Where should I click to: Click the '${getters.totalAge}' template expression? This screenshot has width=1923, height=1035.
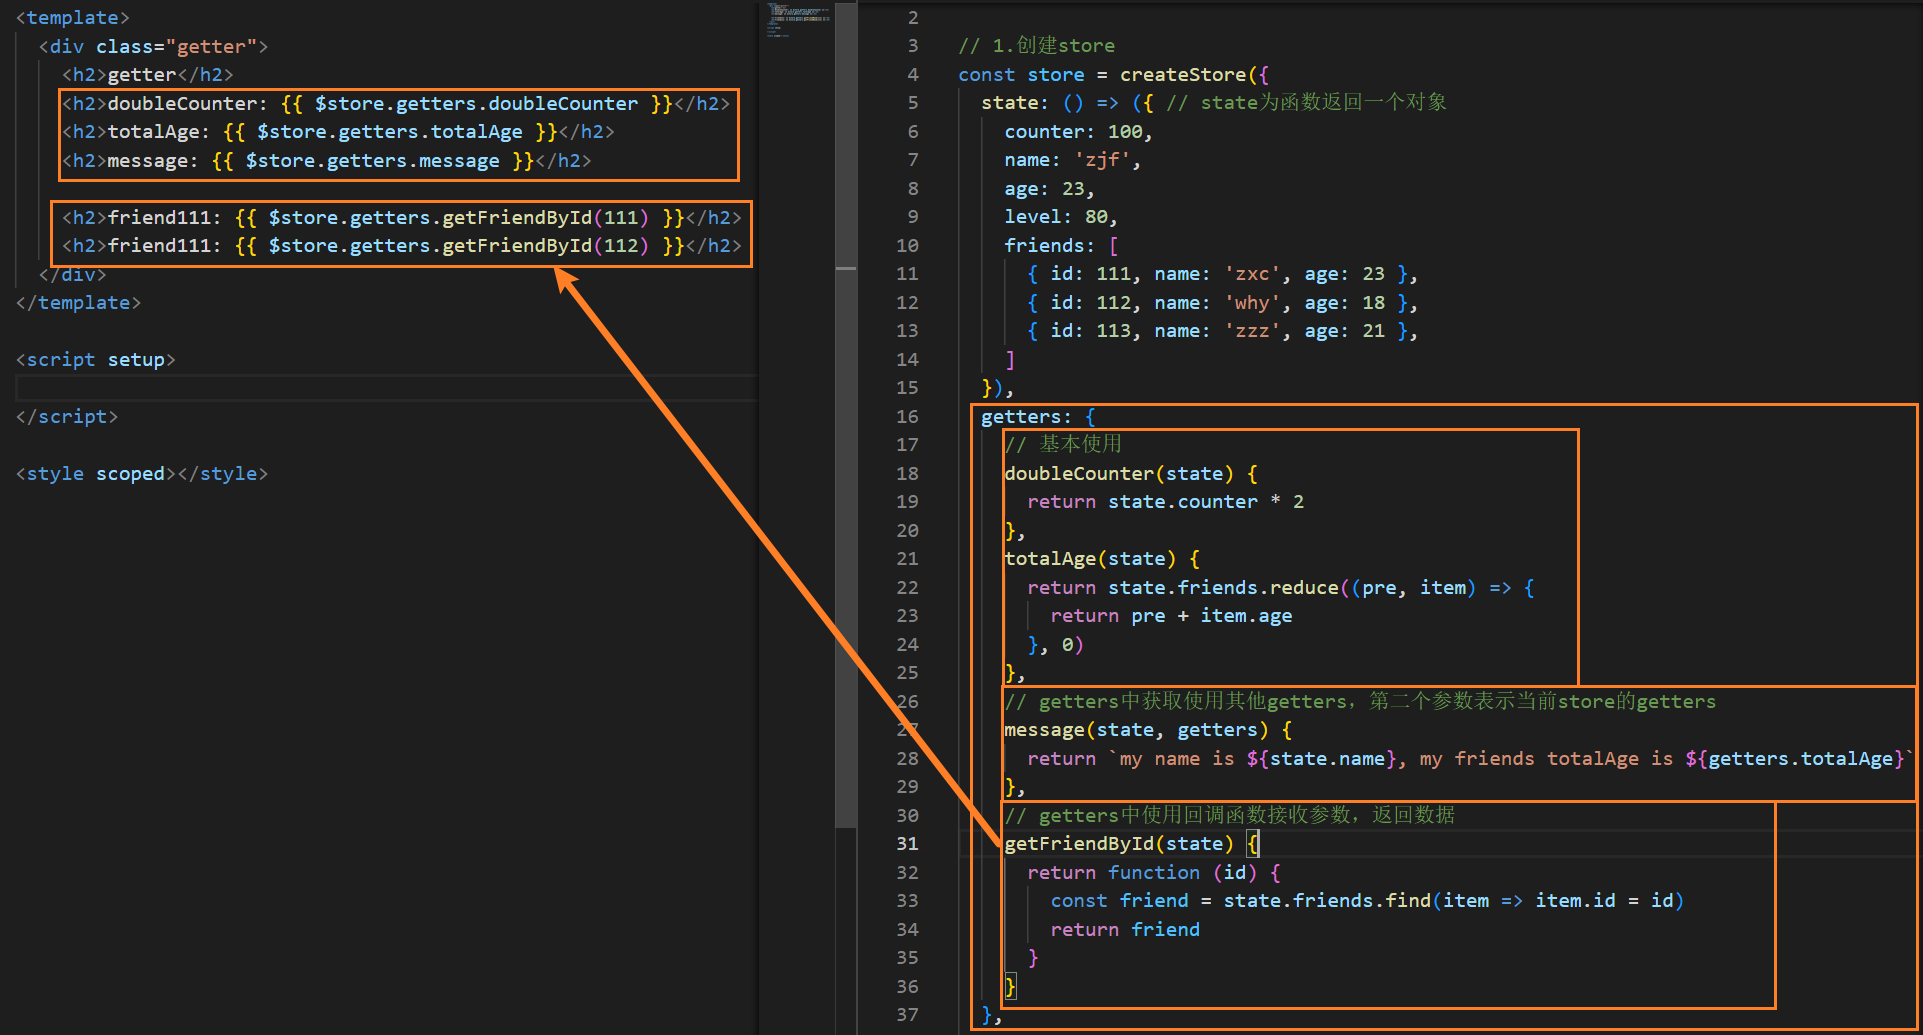(x=1795, y=759)
